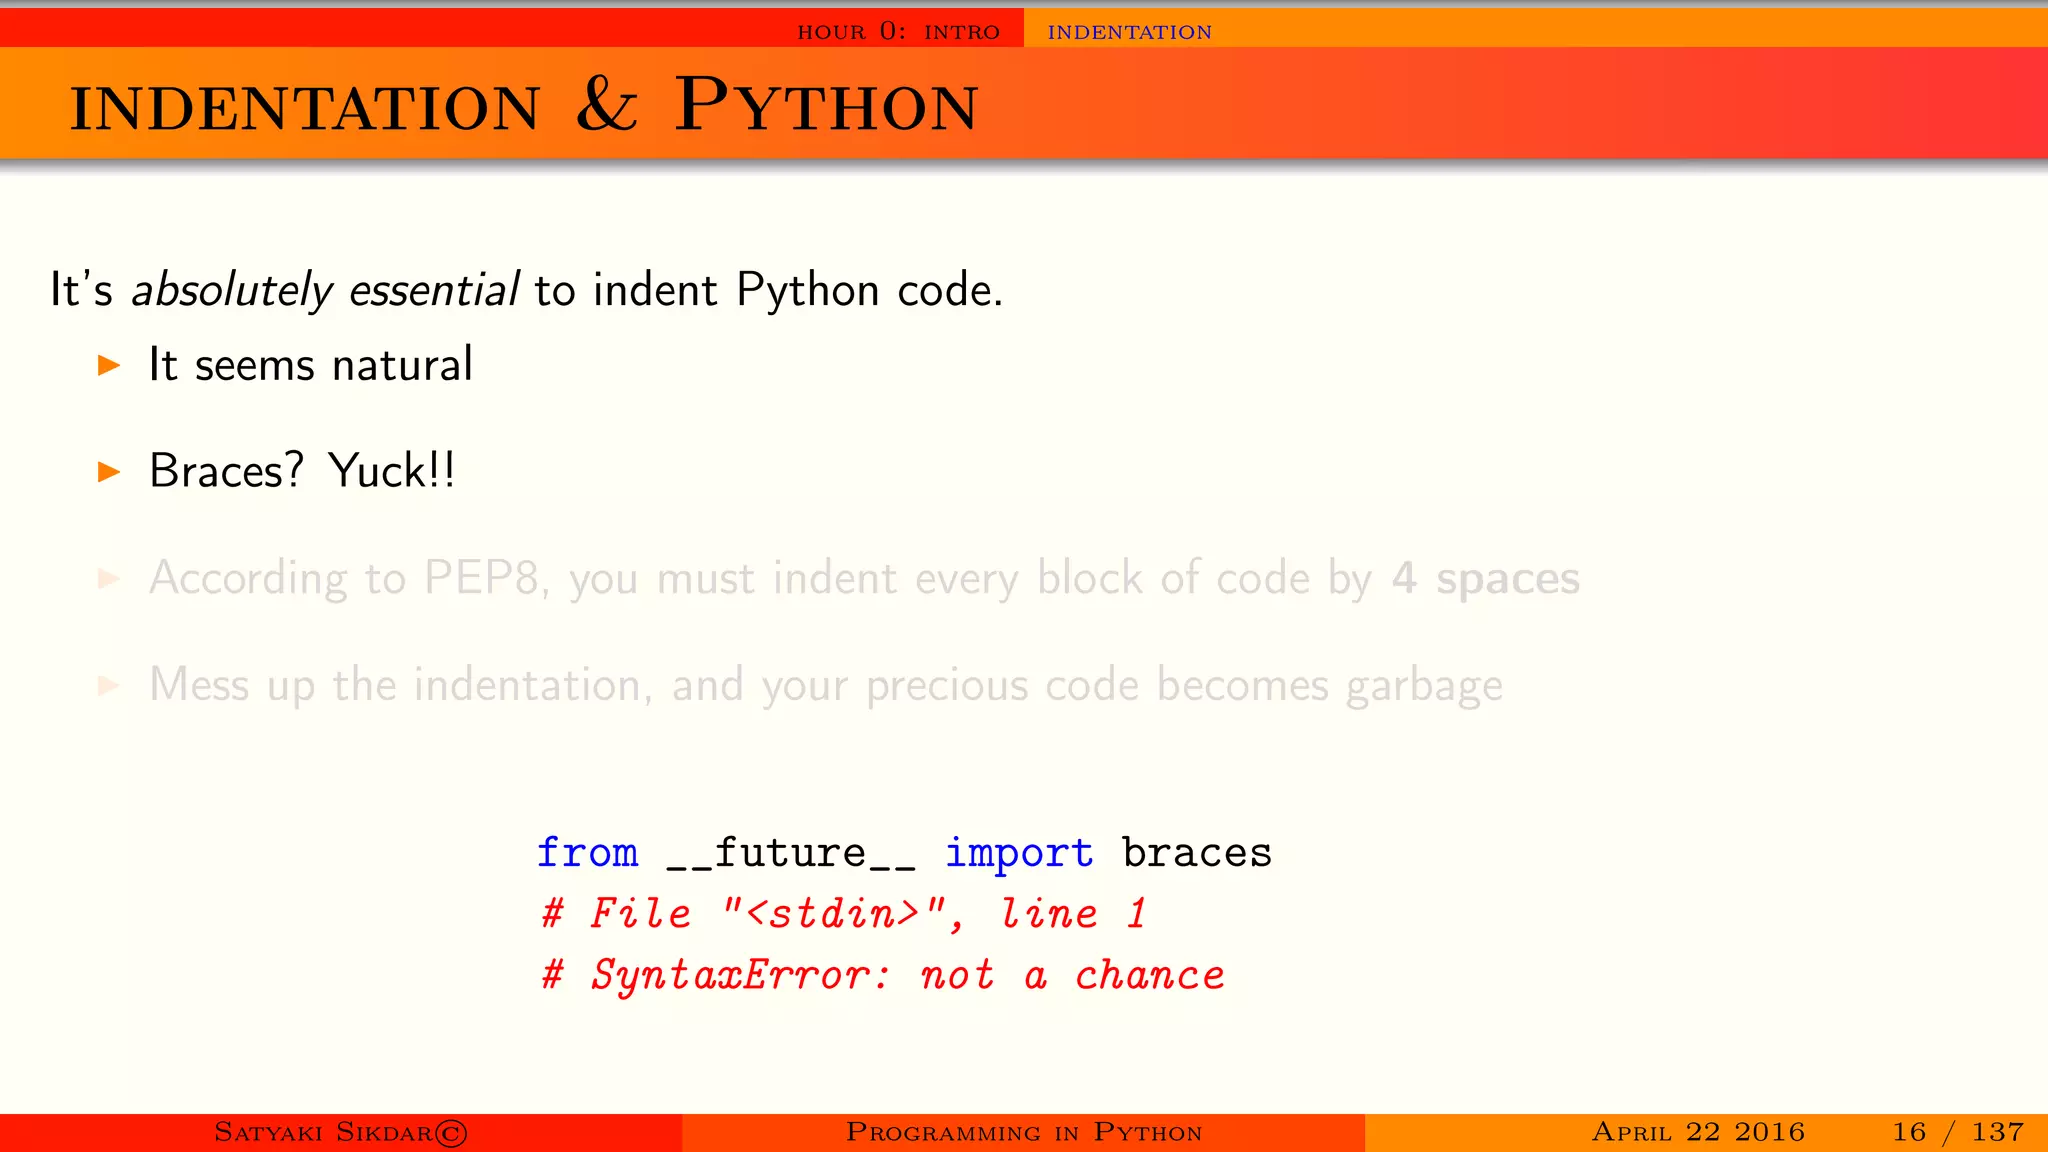Click red comment '# File "<stdin>", line 1'

(843, 913)
